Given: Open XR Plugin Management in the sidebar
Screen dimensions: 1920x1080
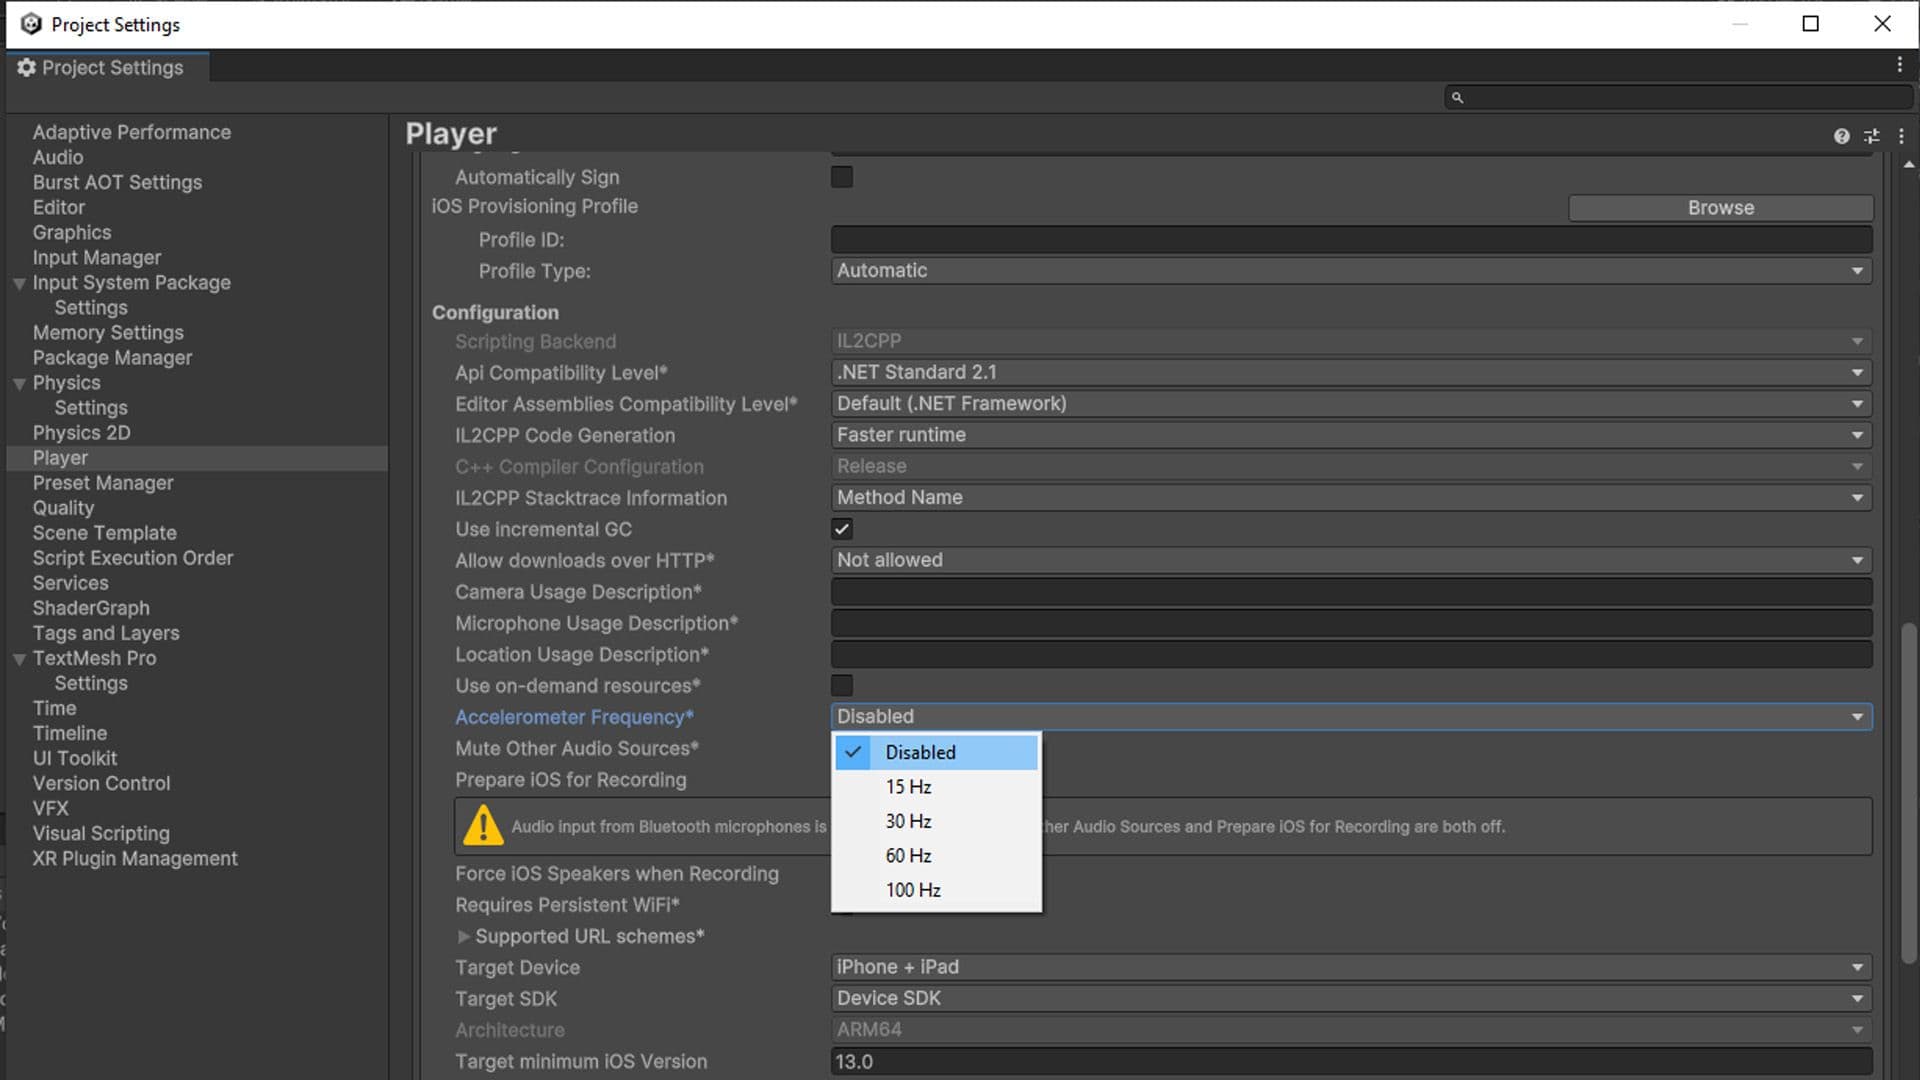Looking at the screenshot, I should [135, 858].
